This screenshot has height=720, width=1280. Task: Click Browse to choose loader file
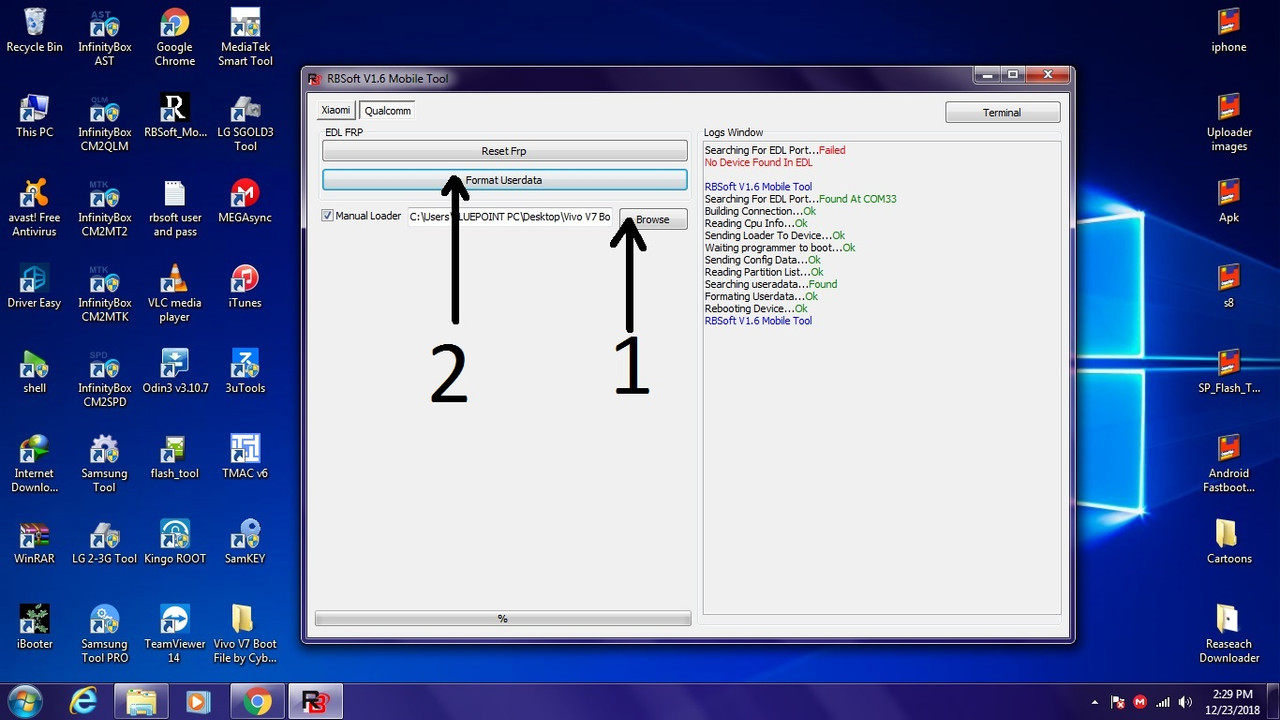[x=653, y=219]
